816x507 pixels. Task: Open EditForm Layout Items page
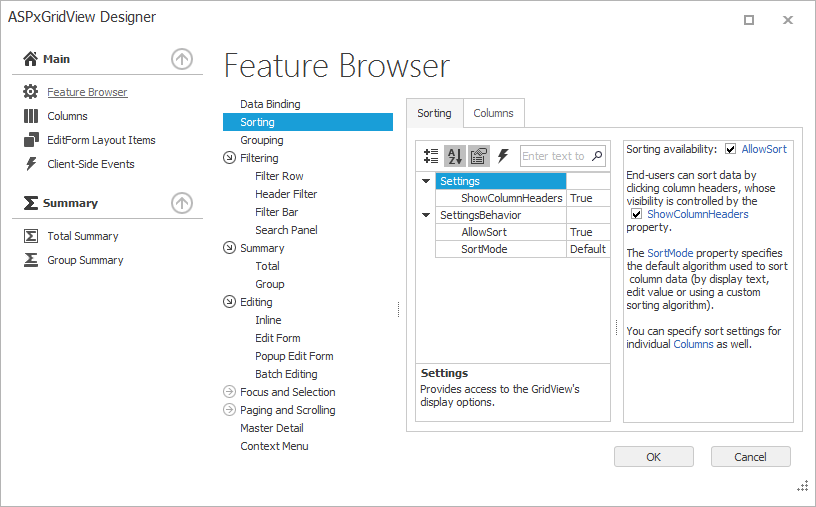101,140
